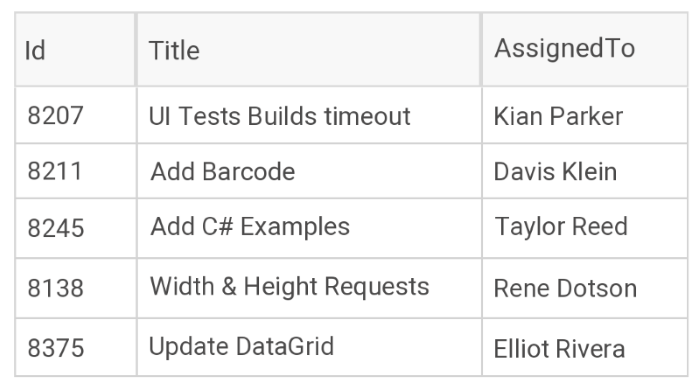
Task: Select the cell with Id 8245
Action: click(76, 228)
